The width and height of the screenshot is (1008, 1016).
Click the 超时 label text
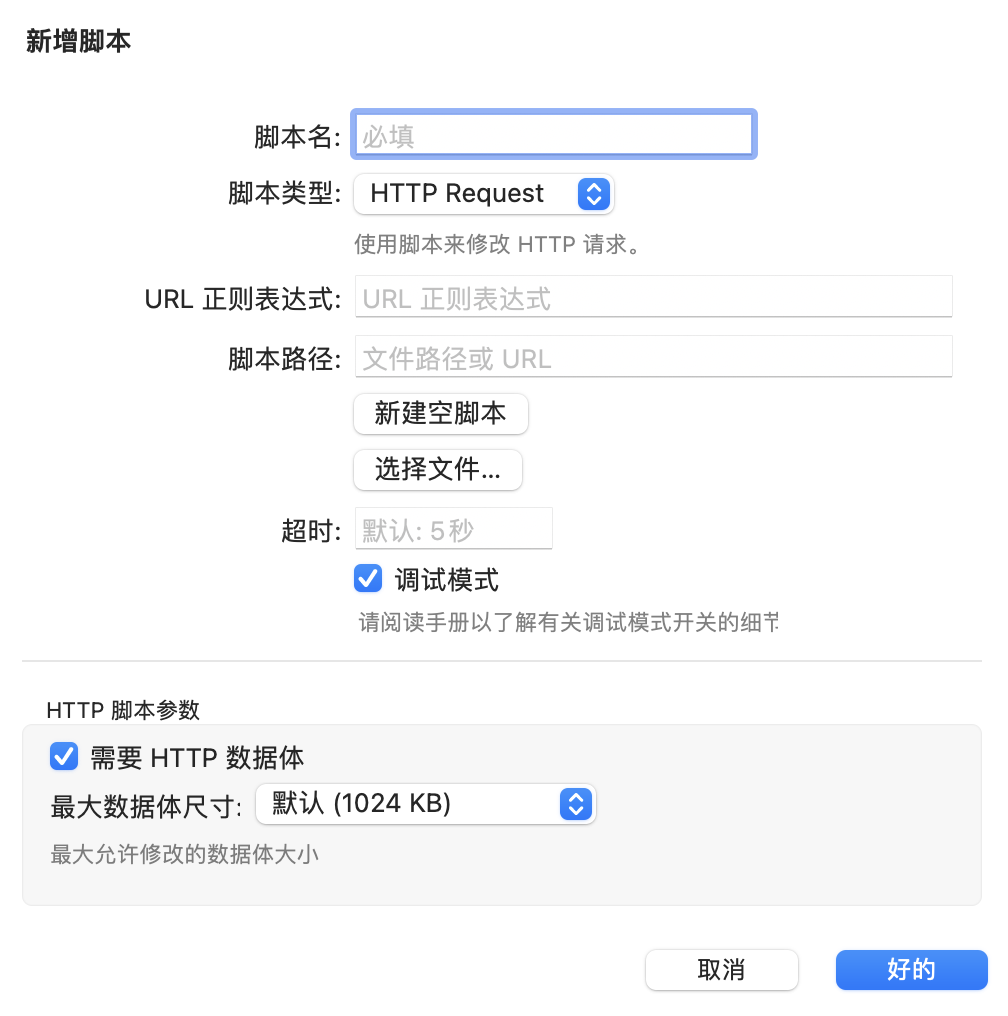point(312,530)
